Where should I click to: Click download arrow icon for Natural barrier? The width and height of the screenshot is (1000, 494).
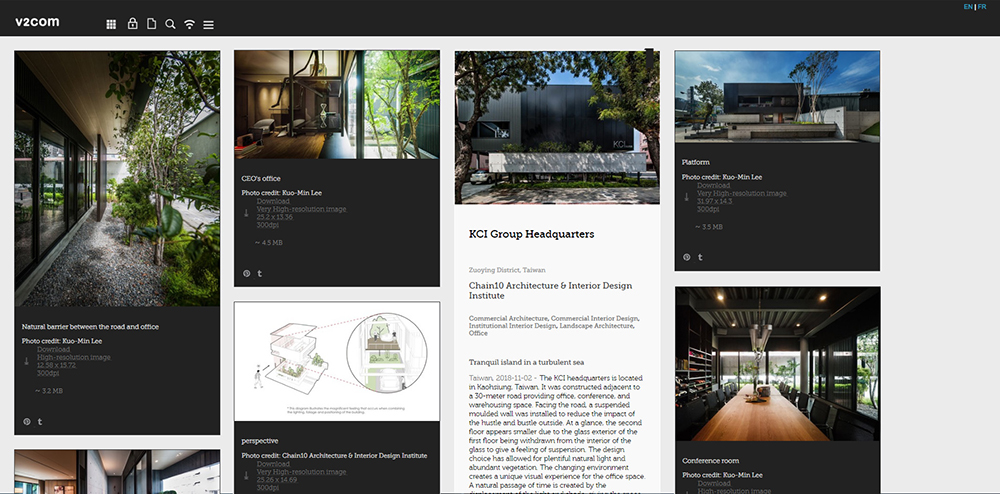coord(27,361)
